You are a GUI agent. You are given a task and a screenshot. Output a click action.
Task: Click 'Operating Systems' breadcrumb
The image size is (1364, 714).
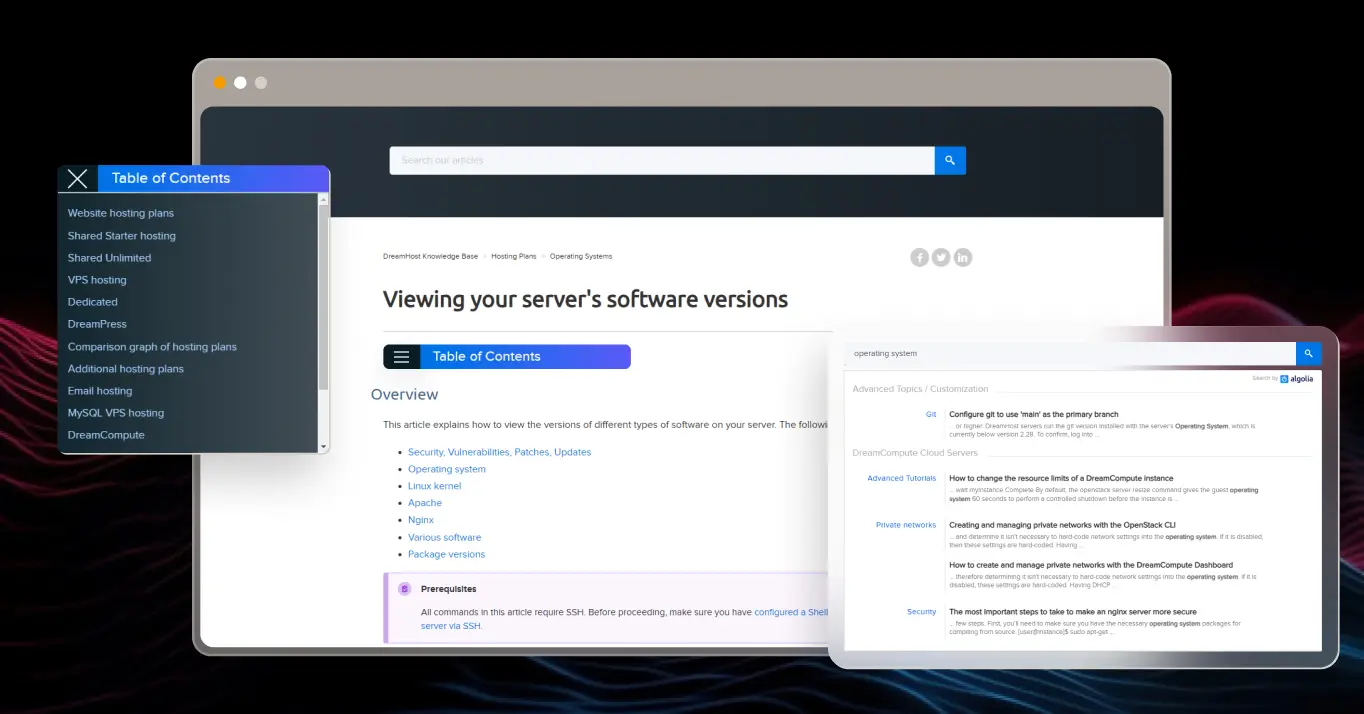click(x=581, y=256)
